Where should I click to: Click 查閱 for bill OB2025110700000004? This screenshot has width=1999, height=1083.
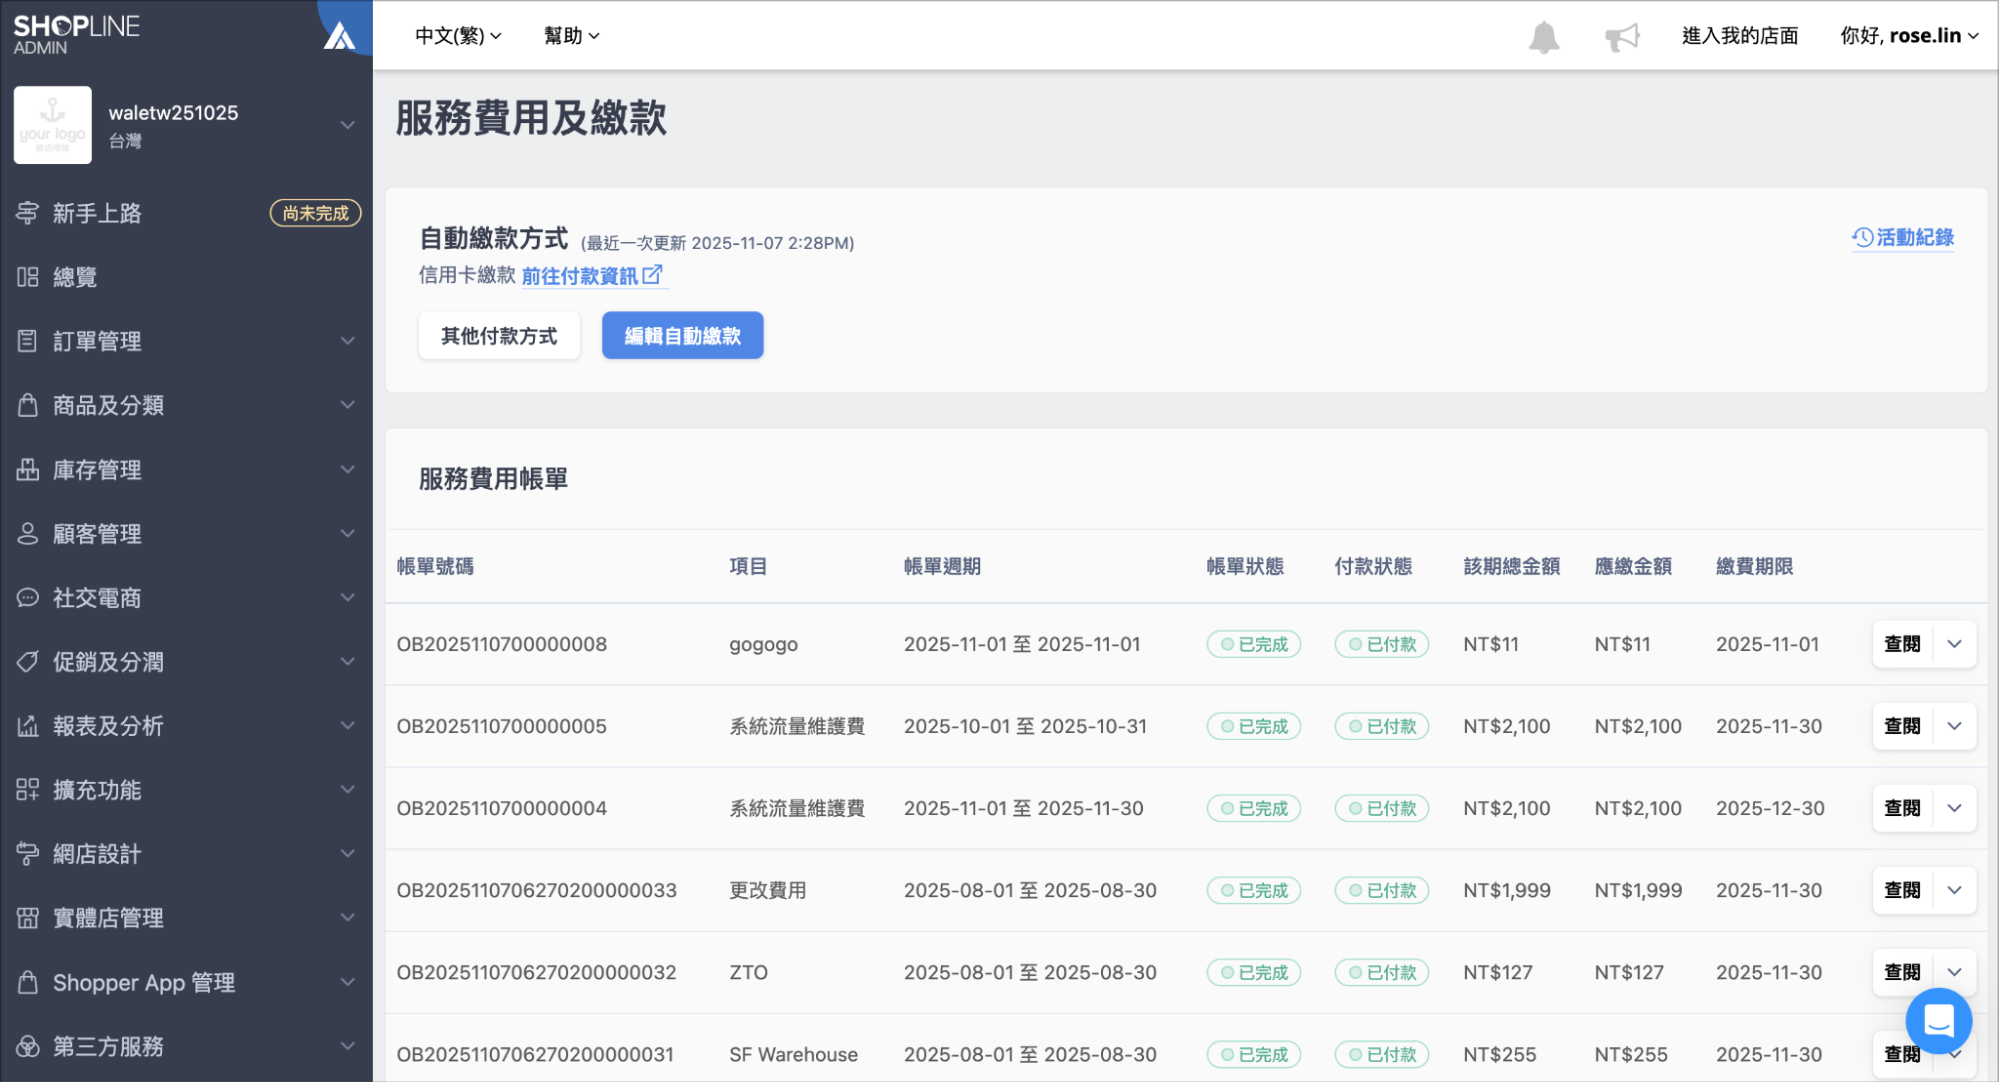[x=1902, y=808]
